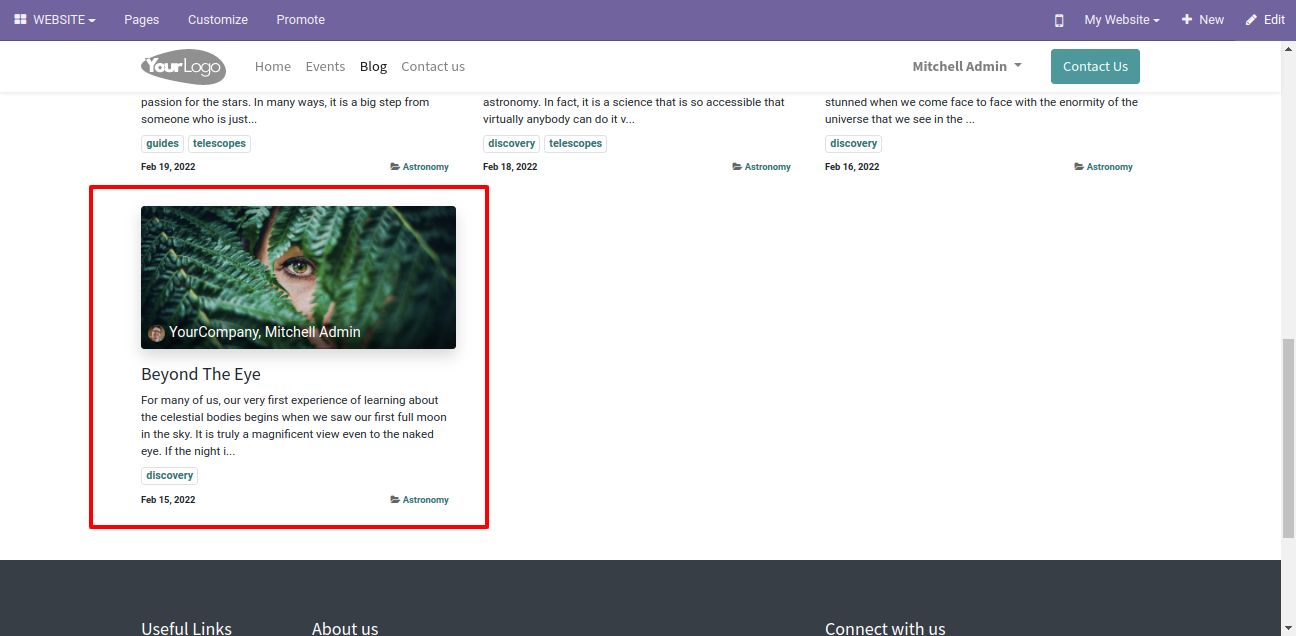Select discovery tag under Feb 18 post
The width and height of the screenshot is (1296, 636).
511,144
